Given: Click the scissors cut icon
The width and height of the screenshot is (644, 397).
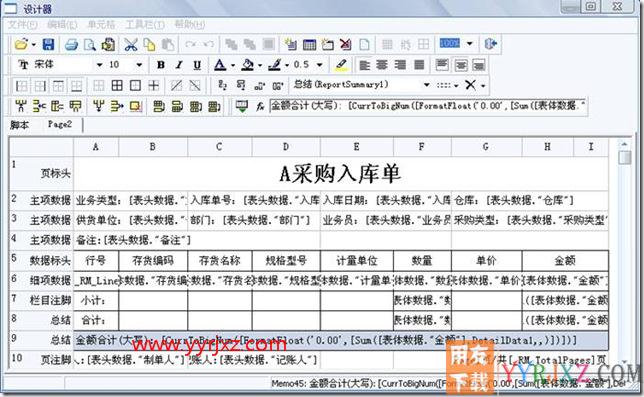Looking at the screenshot, I should [x=131, y=44].
